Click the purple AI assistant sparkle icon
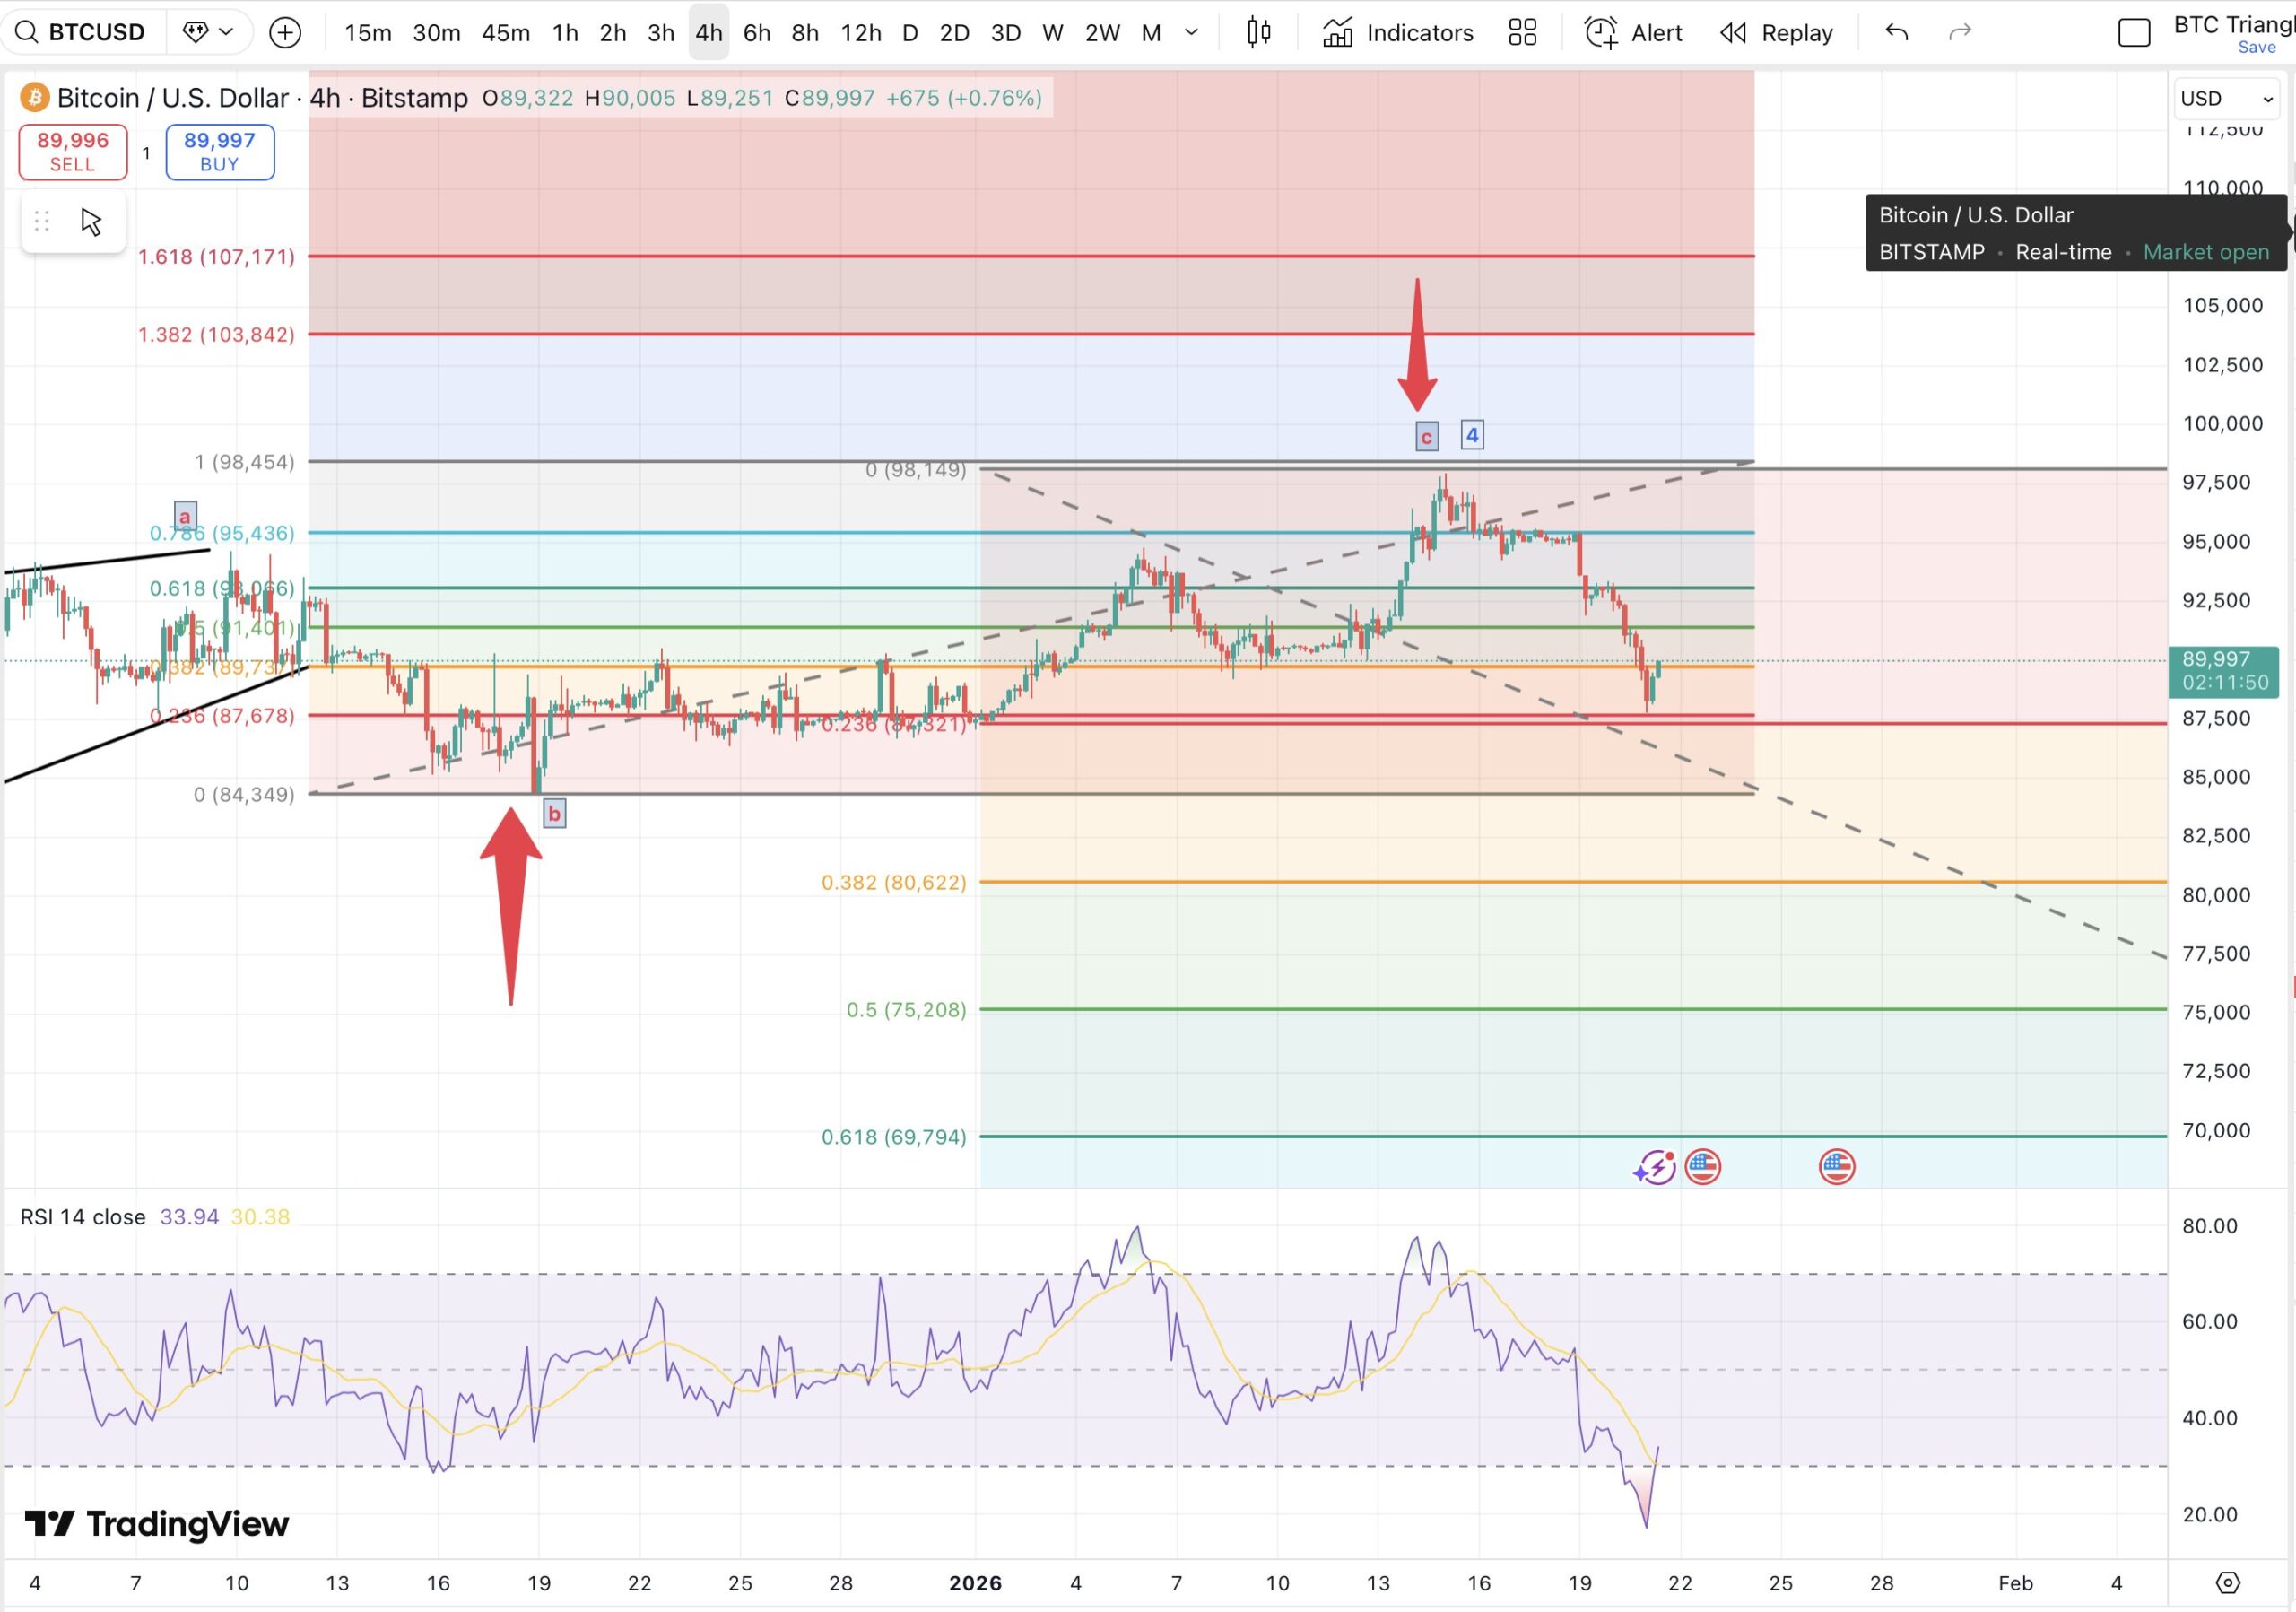This screenshot has width=2296, height=1612. (x=1655, y=1165)
